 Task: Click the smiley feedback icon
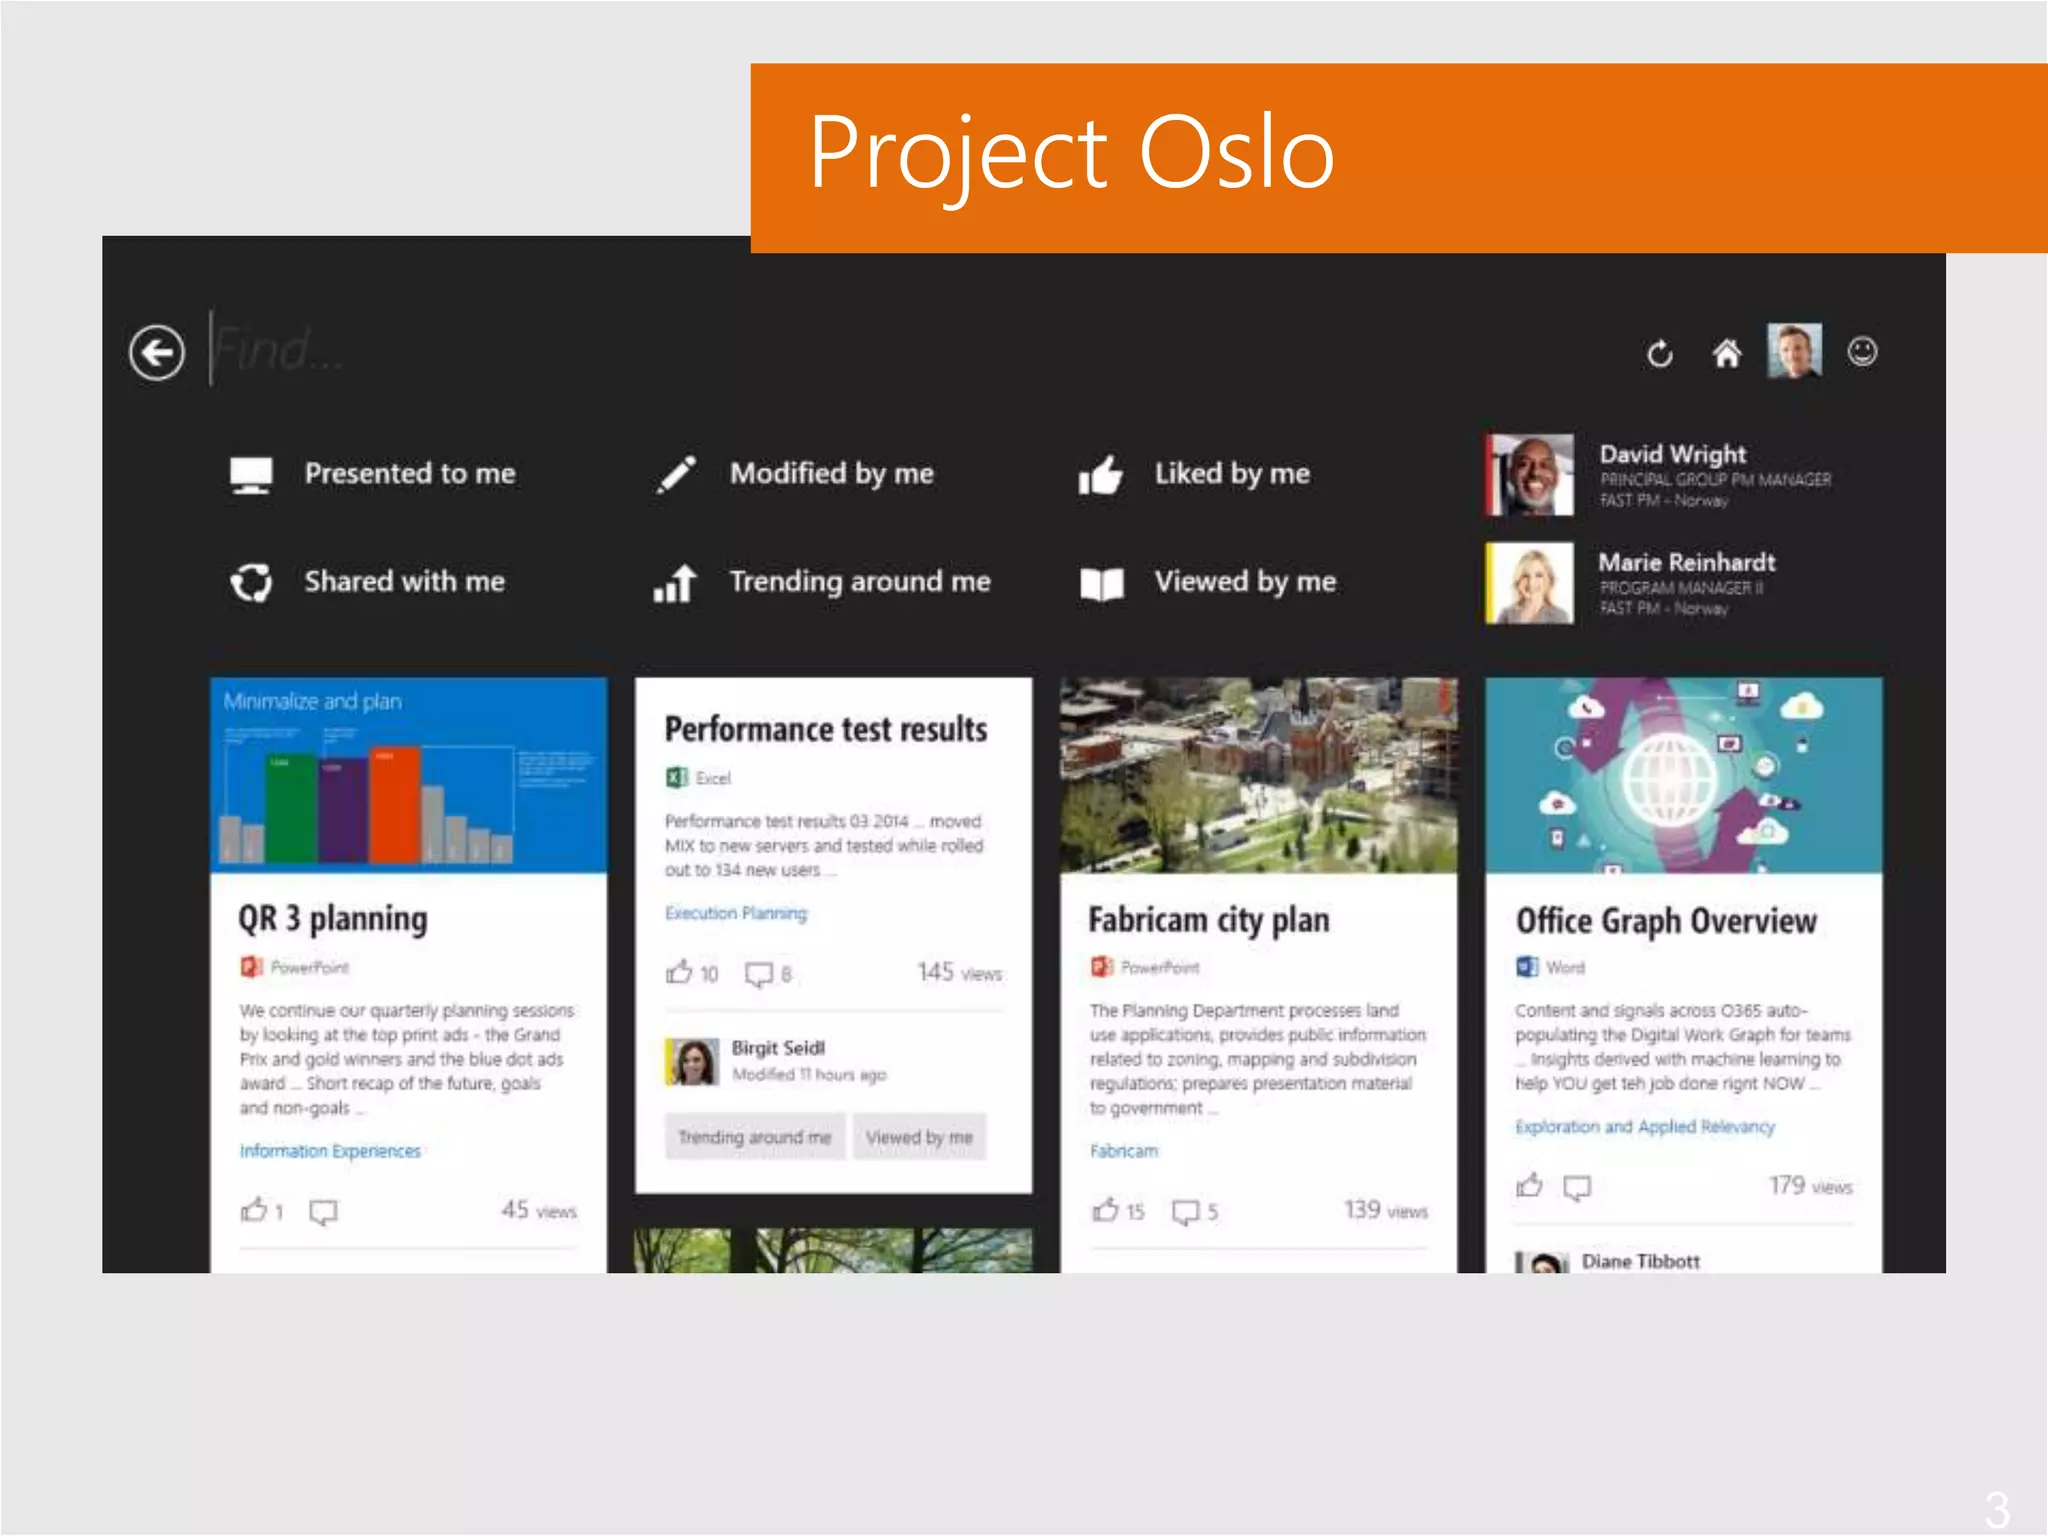click(x=1862, y=351)
